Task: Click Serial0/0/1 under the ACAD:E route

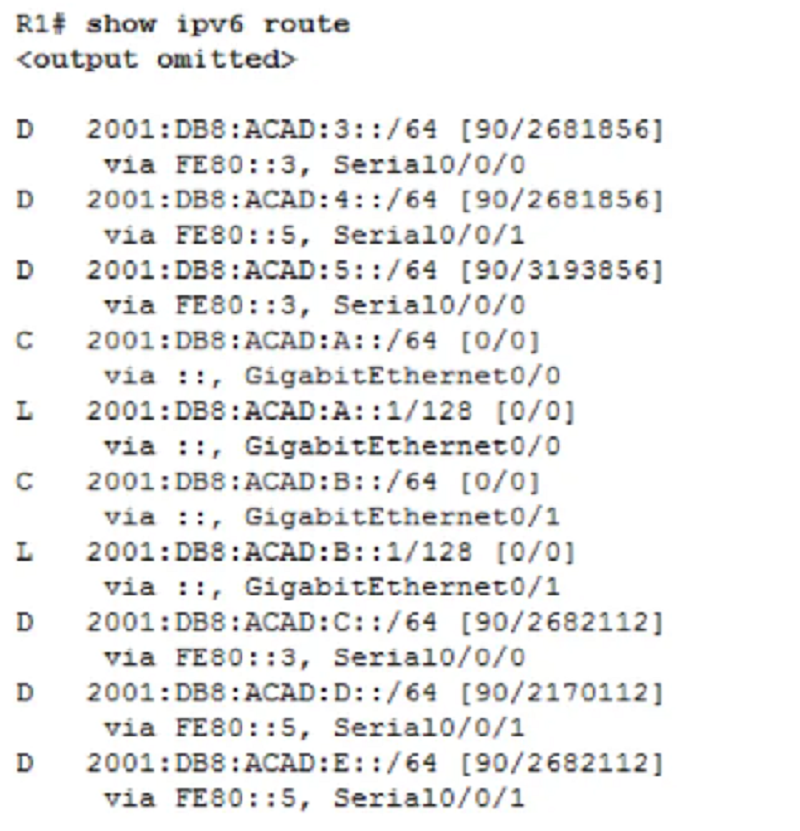Action: (x=429, y=799)
